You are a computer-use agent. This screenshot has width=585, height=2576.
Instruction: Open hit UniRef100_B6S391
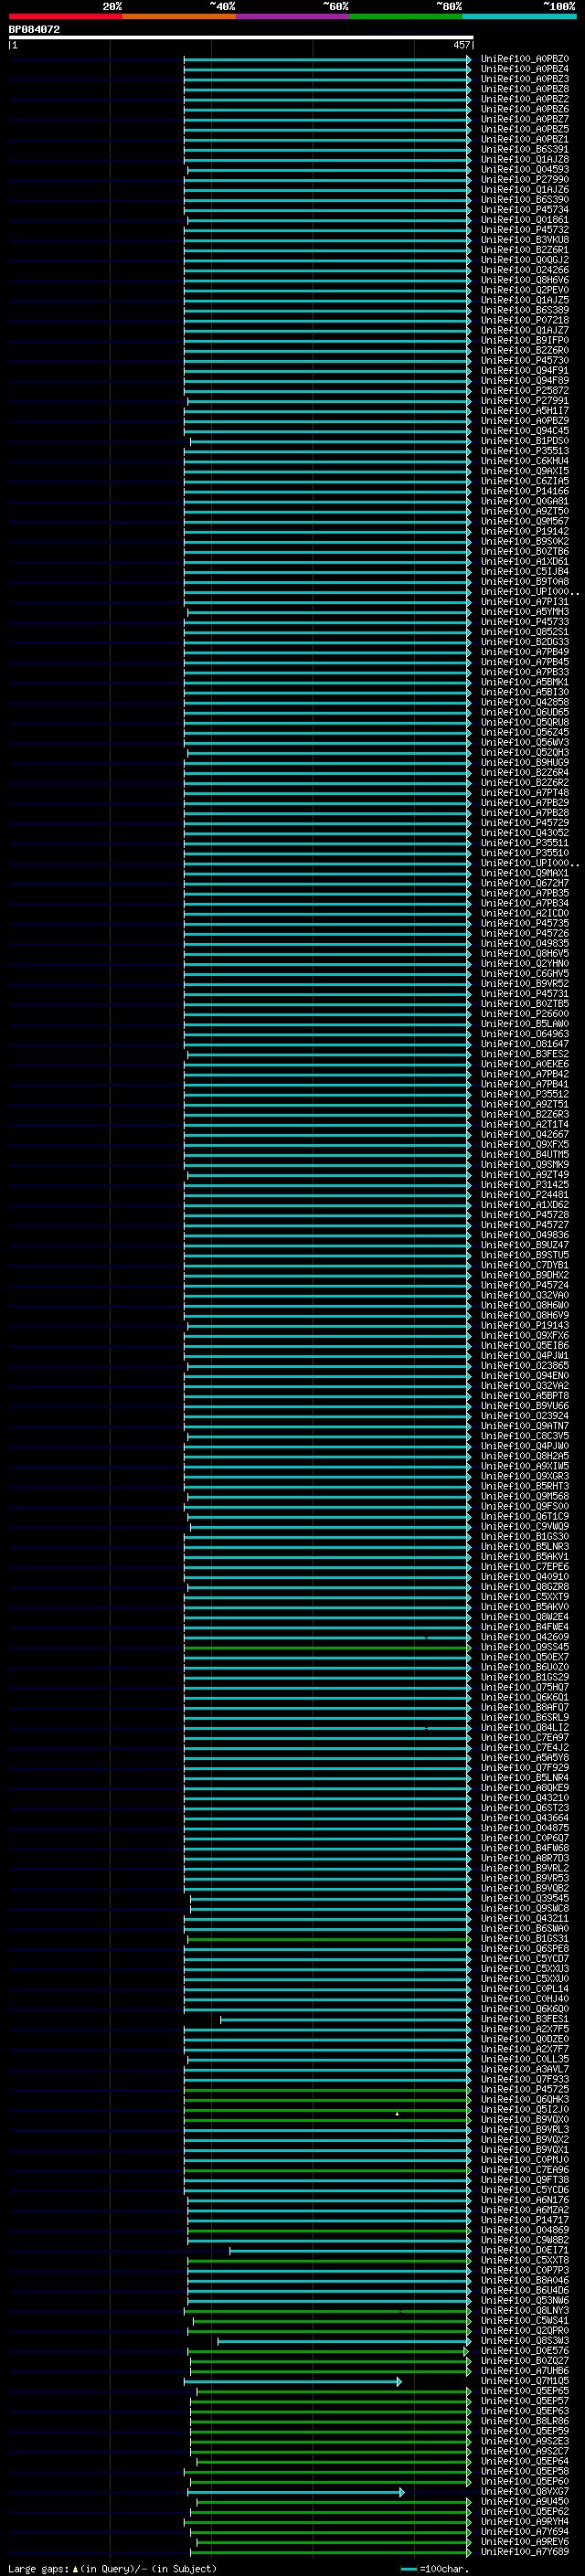tap(525, 149)
